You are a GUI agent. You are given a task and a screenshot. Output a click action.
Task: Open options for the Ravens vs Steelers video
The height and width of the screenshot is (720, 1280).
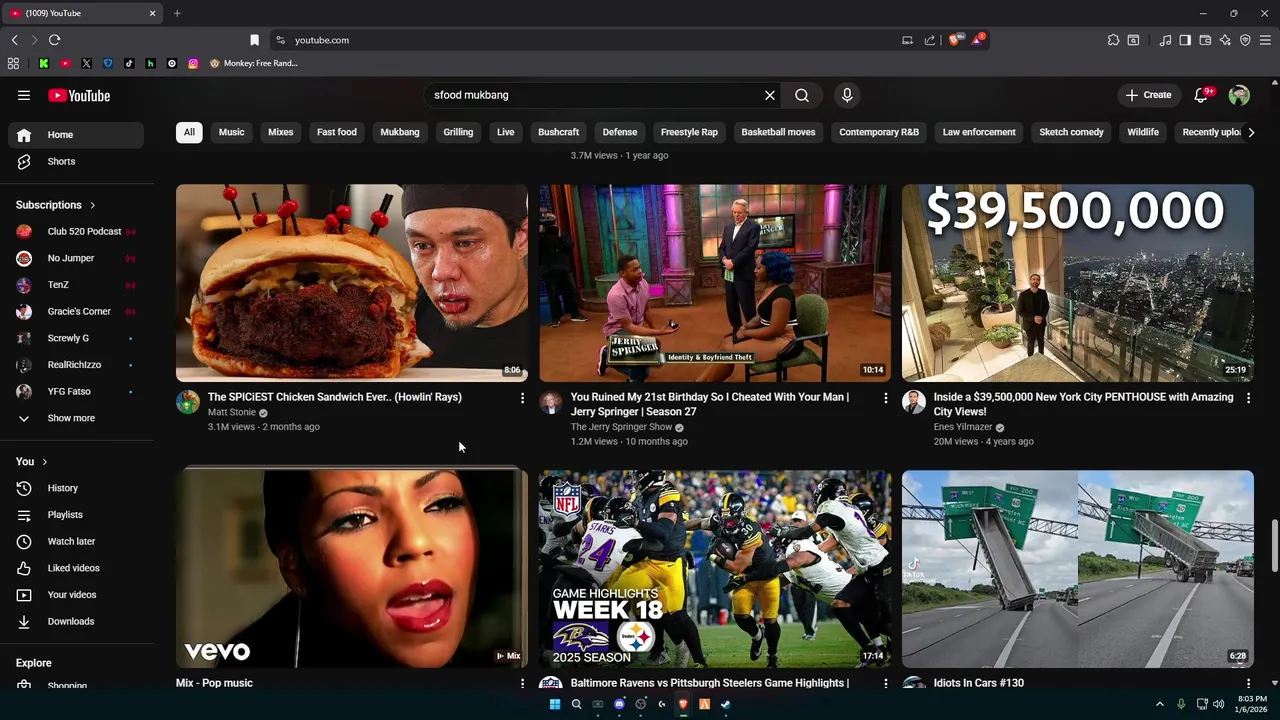(x=885, y=684)
